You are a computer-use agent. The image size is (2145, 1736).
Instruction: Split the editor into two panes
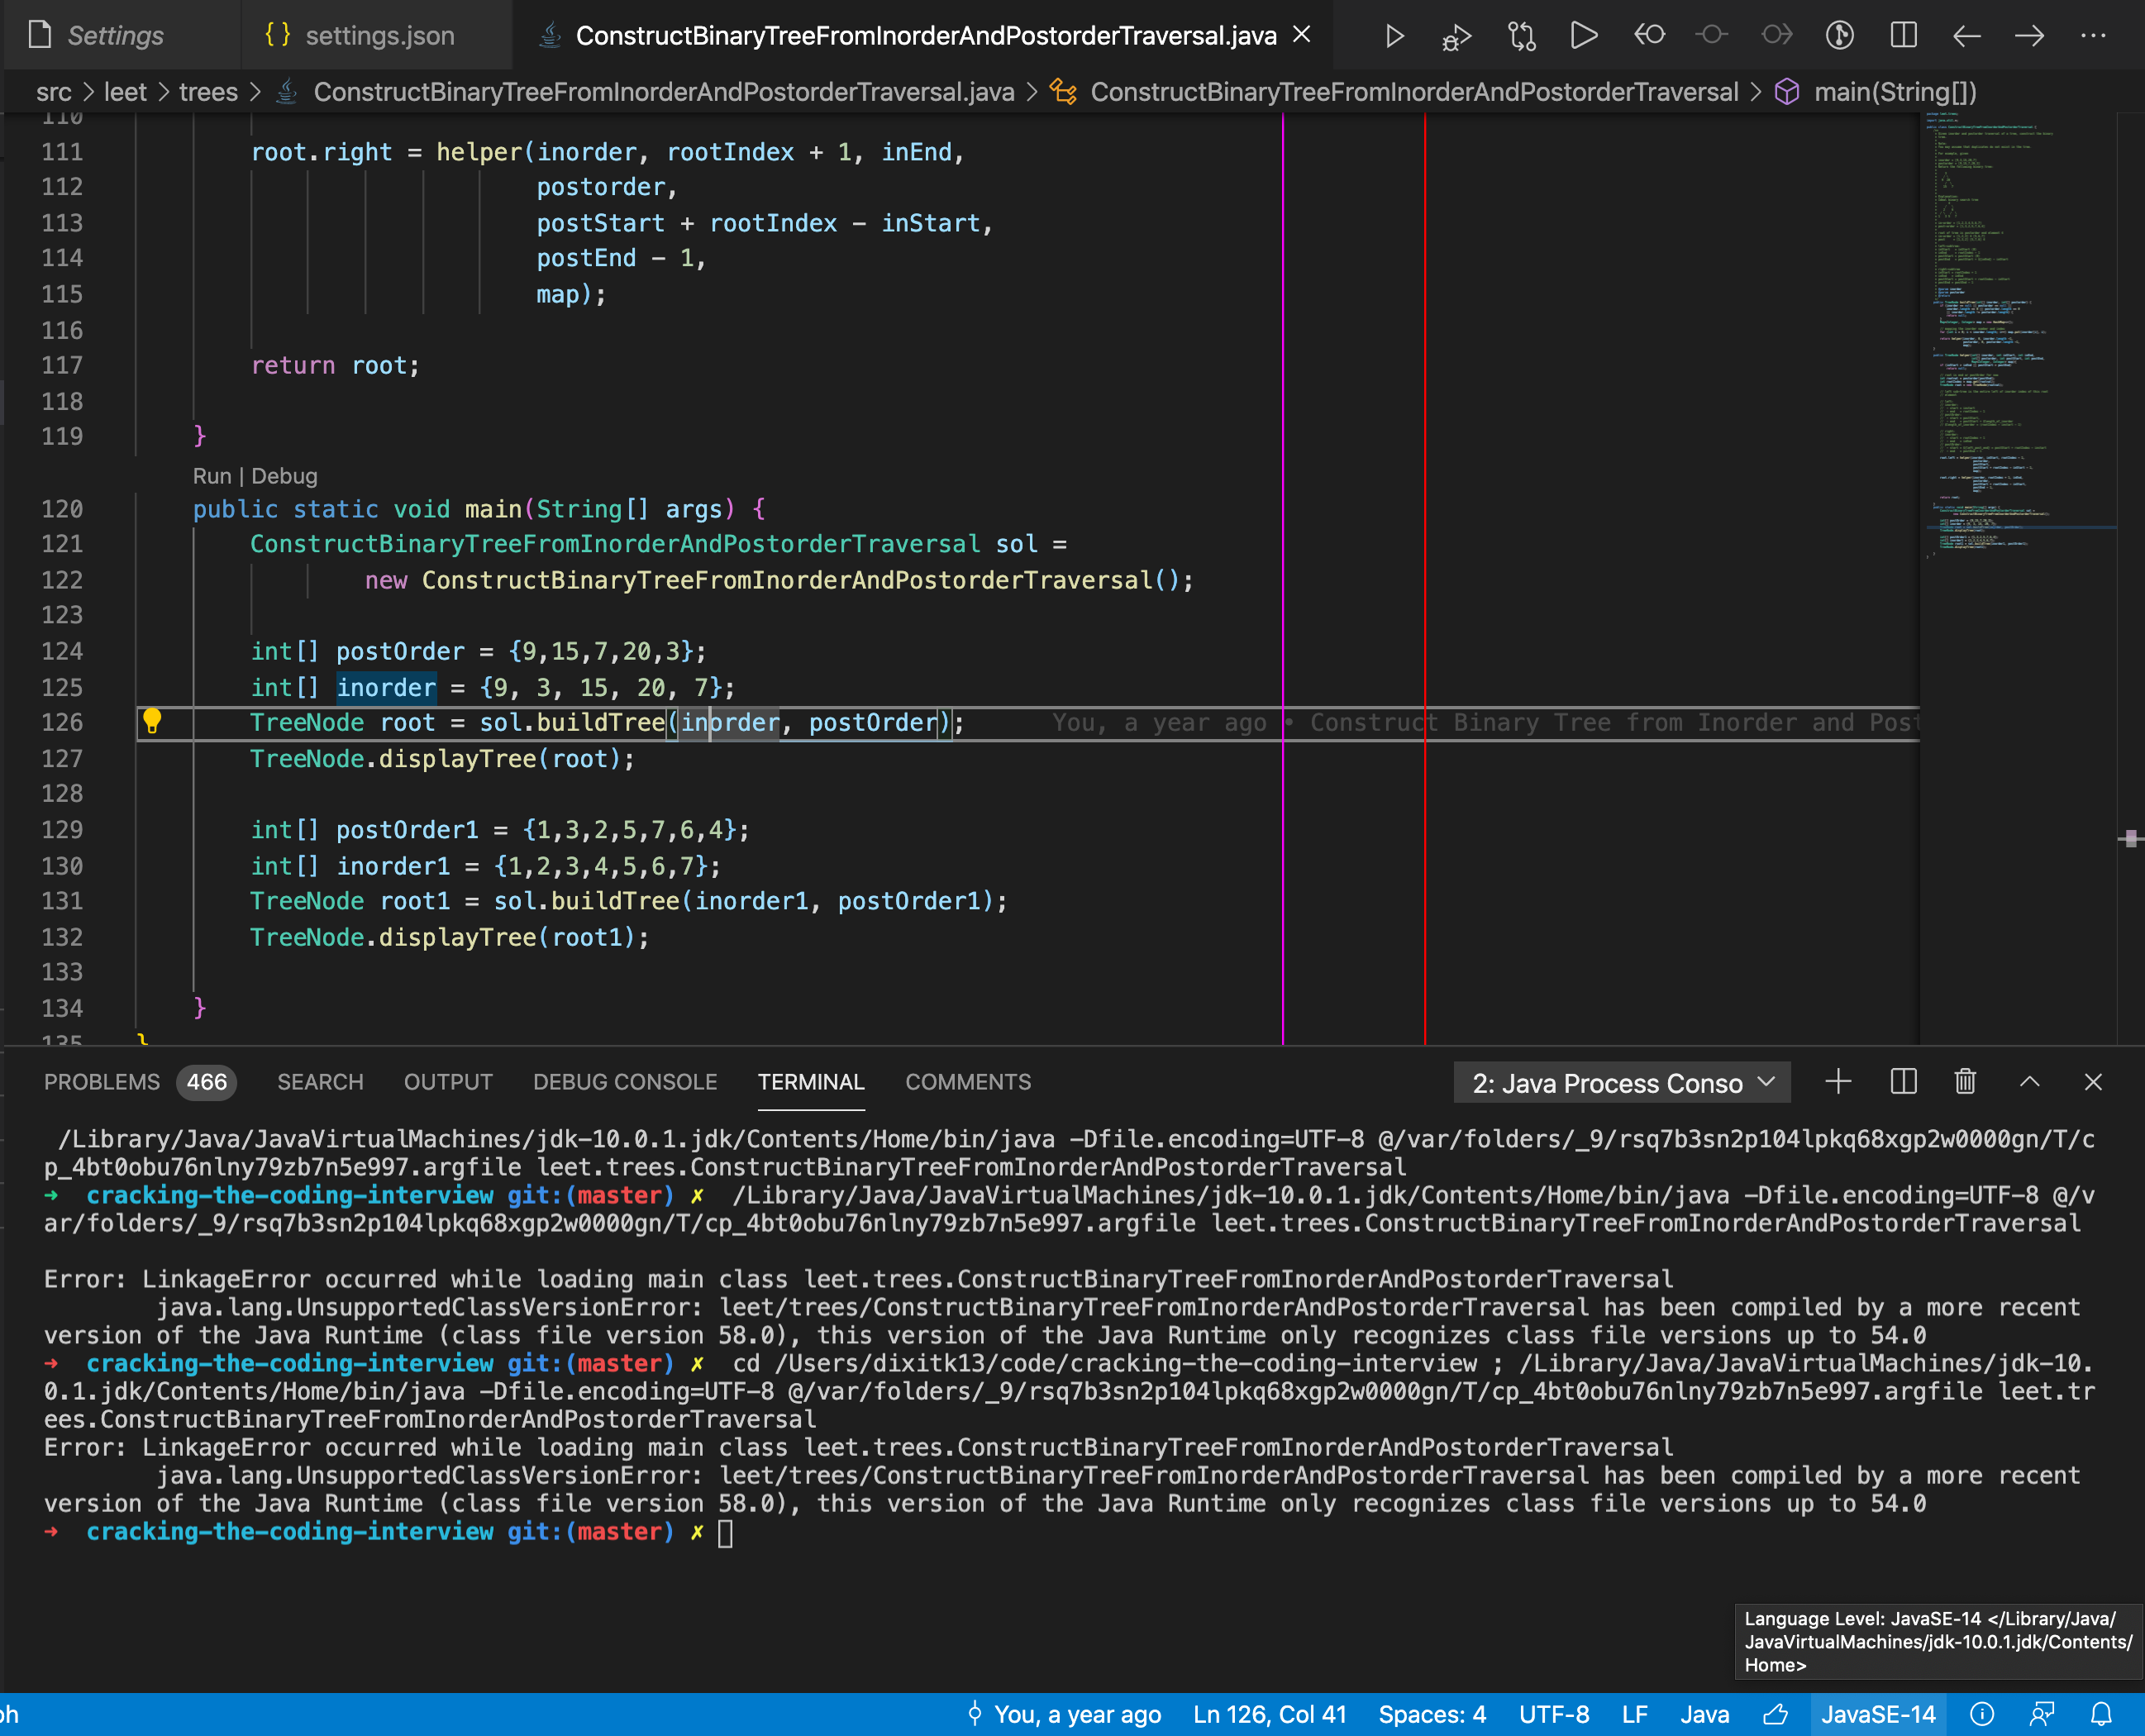tap(1902, 35)
